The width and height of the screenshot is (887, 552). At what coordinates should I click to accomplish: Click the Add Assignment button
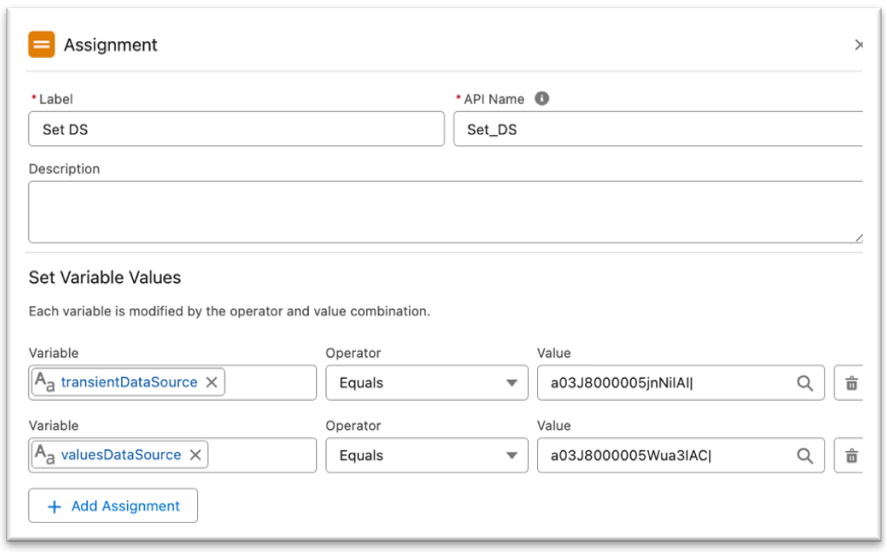113,506
